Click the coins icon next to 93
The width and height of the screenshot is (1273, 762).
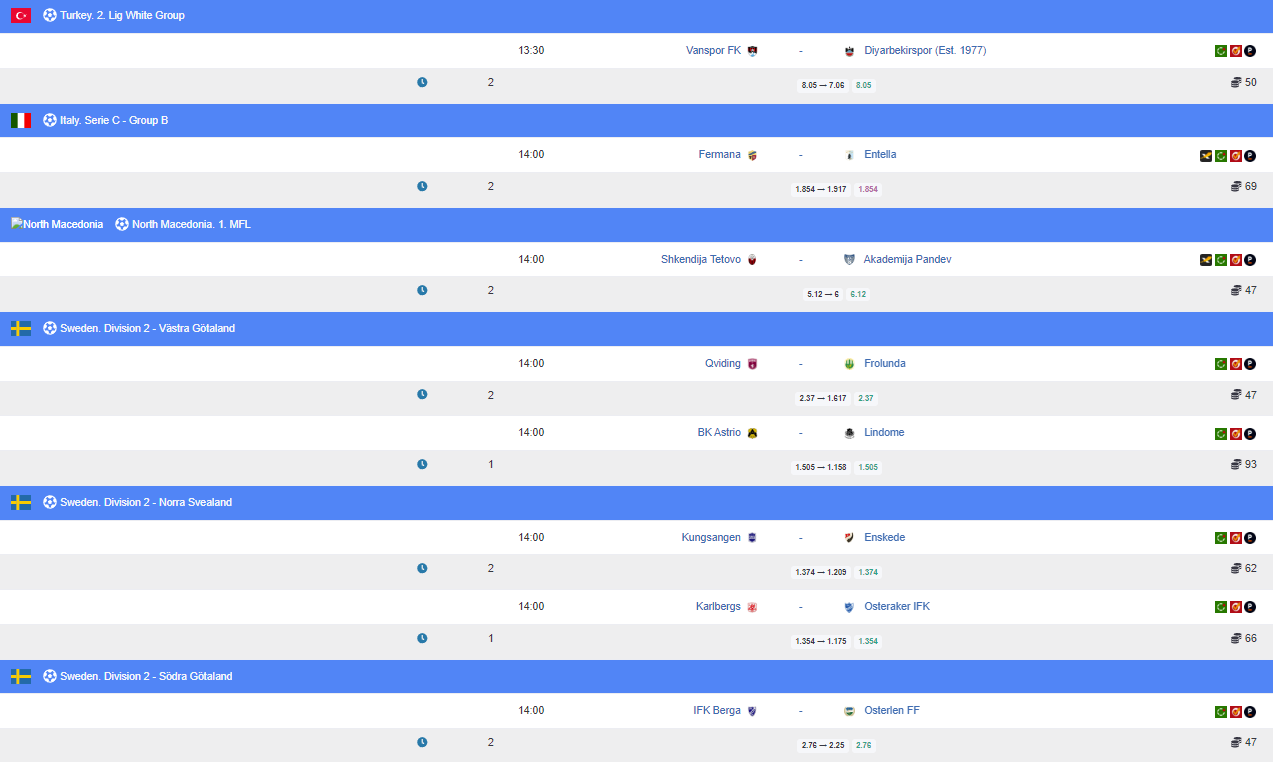(x=1236, y=464)
